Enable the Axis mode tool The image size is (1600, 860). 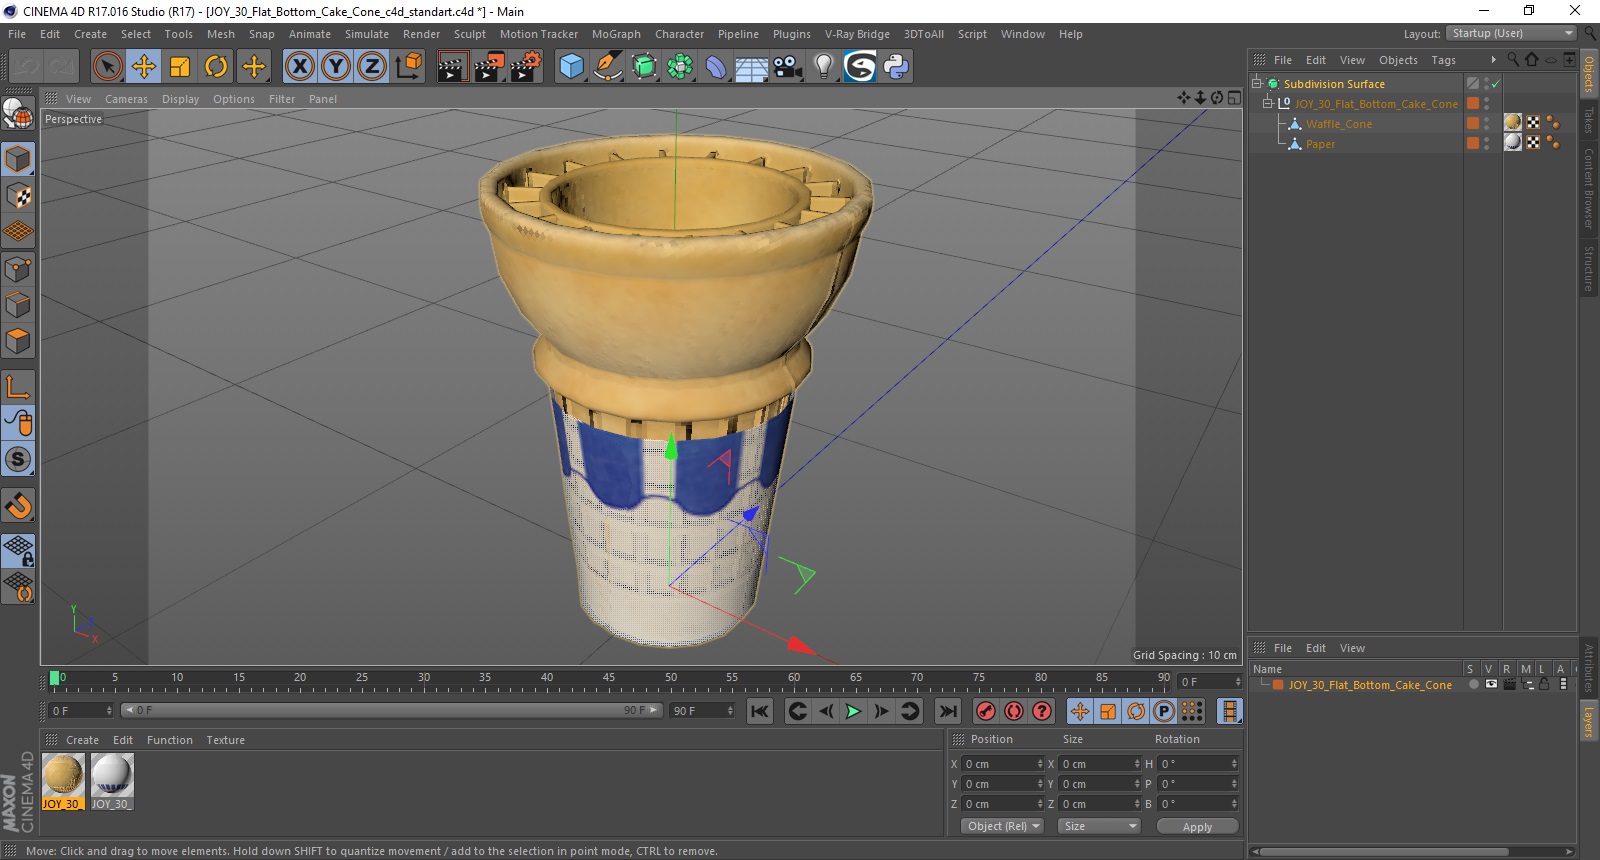(18, 386)
